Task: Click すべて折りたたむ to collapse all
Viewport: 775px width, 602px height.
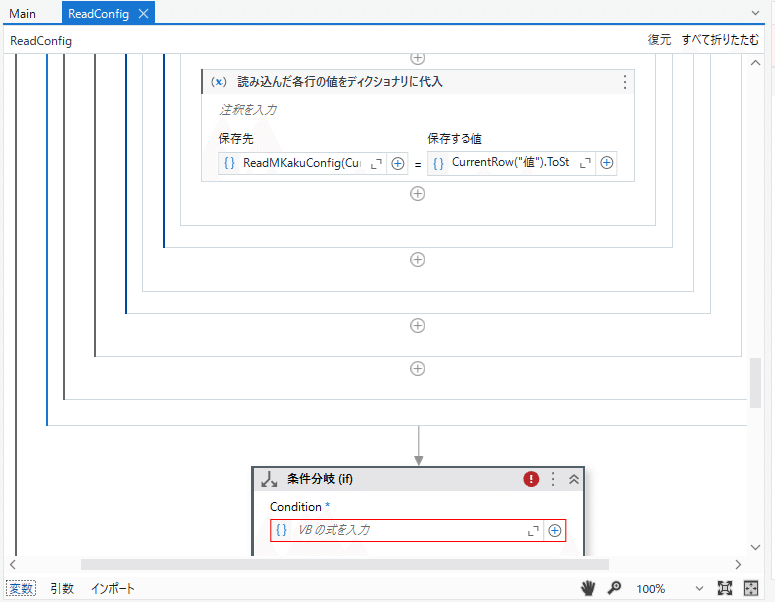Action: click(720, 40)
